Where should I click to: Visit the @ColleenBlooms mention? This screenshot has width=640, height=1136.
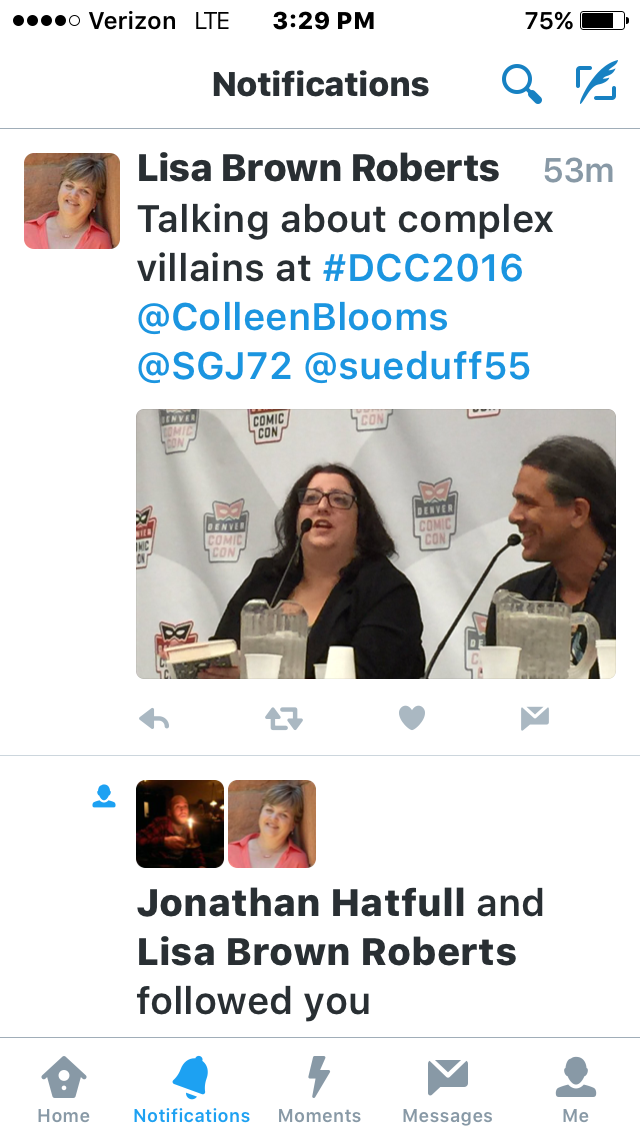292,317
